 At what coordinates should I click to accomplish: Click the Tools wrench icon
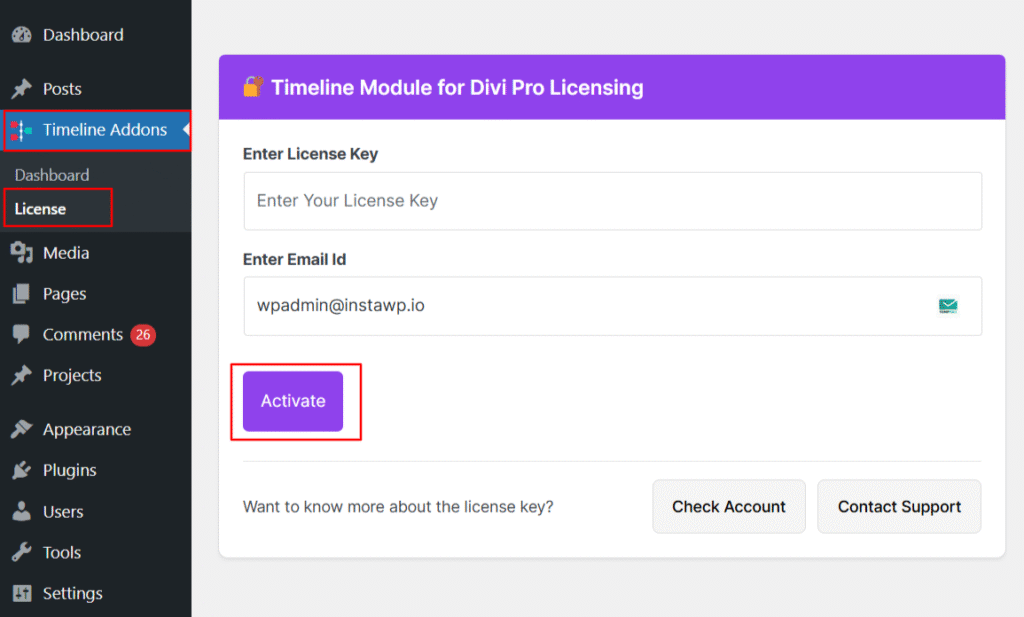click(20, 552)
